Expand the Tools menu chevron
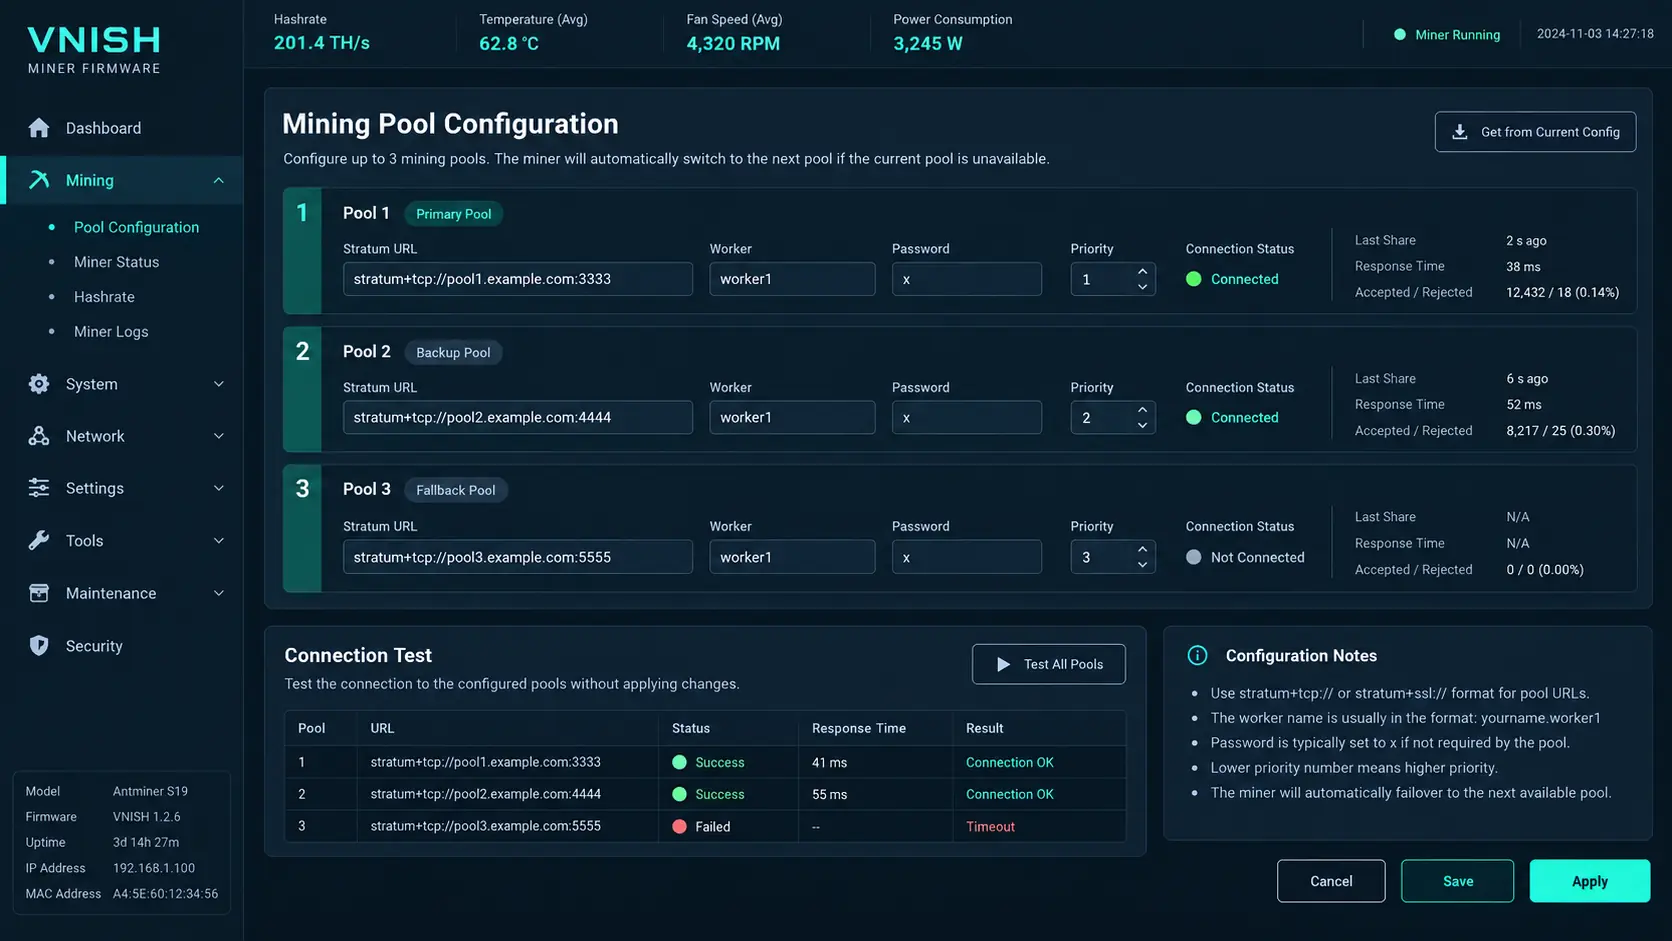 point(219,541)
